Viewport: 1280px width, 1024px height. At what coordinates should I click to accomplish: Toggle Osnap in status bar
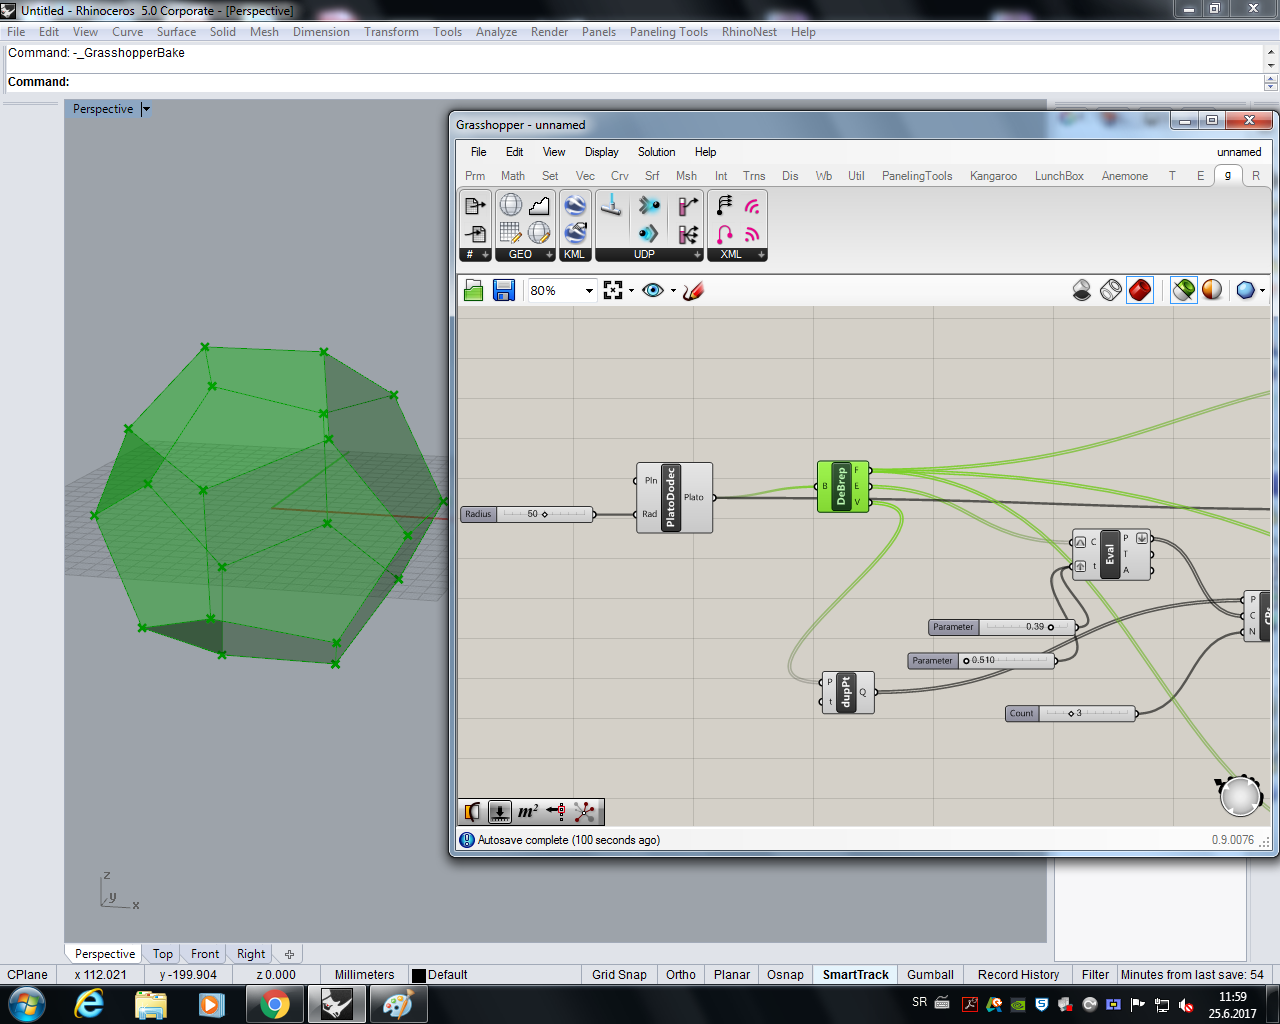pyautogui.click(x=785, y=975)
